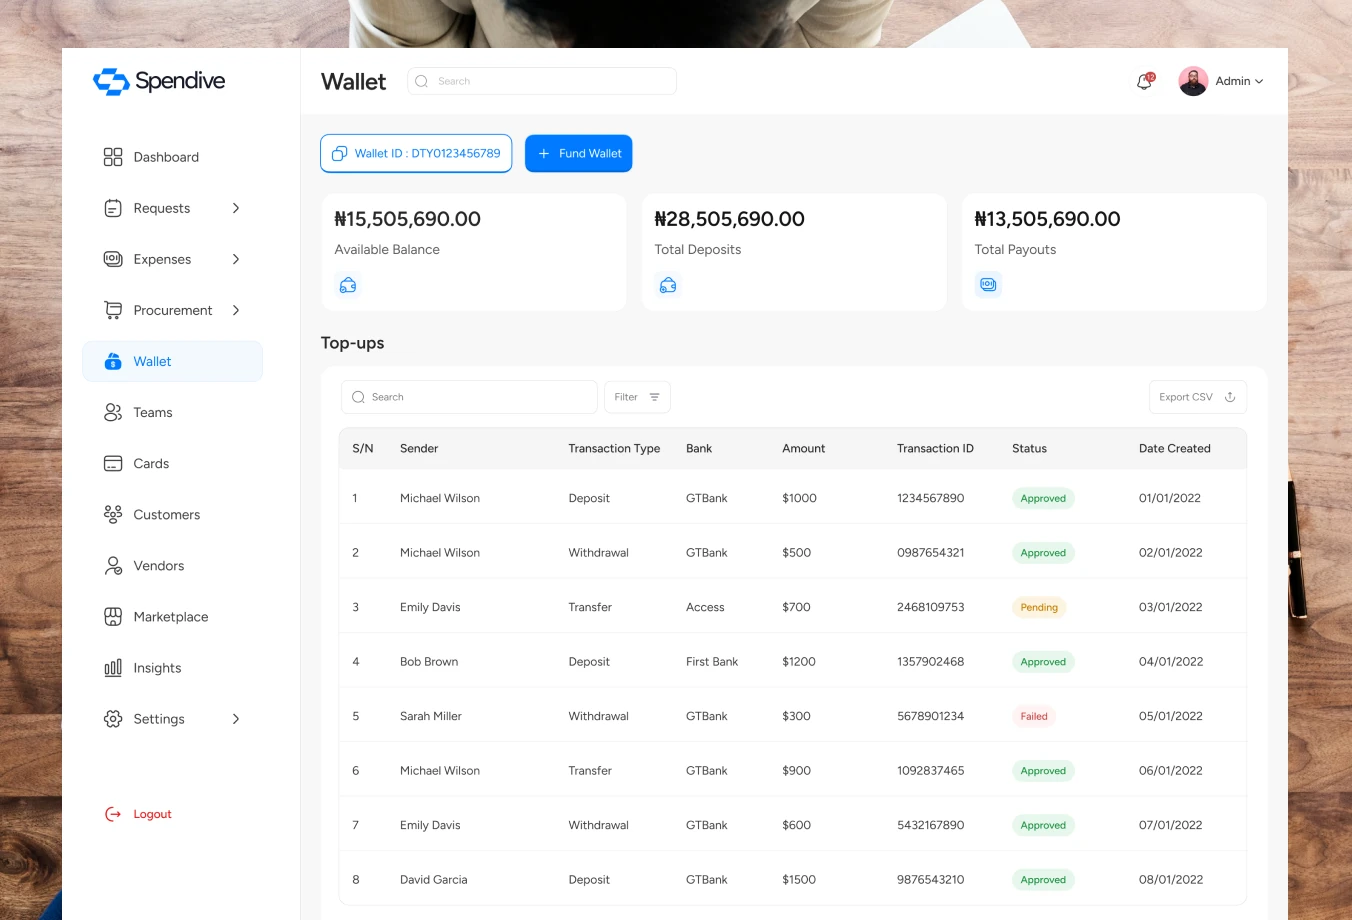The height and width of the screenshot is (920, 1352).
Task: Click the Expenses money icon
Action: [113, 259]
